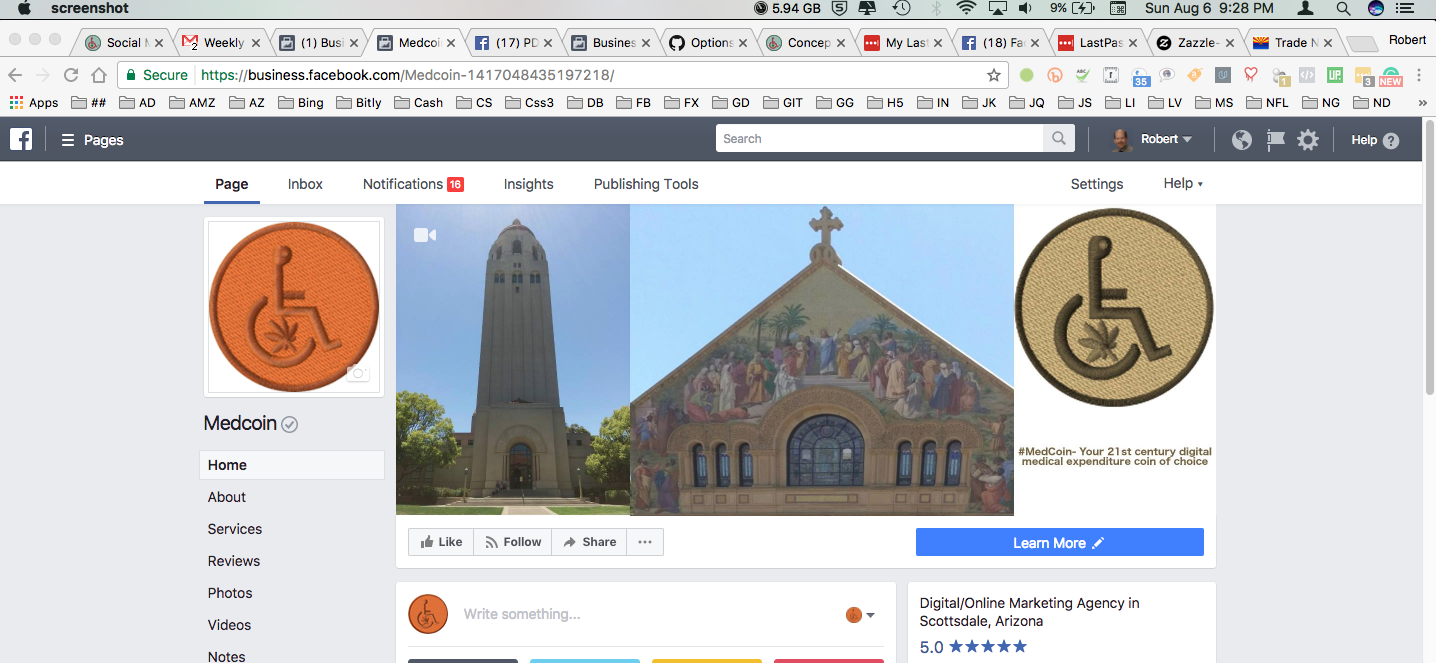Open the volume menu bar icon
This screenshot has height=663, width=1436.
1025,8
